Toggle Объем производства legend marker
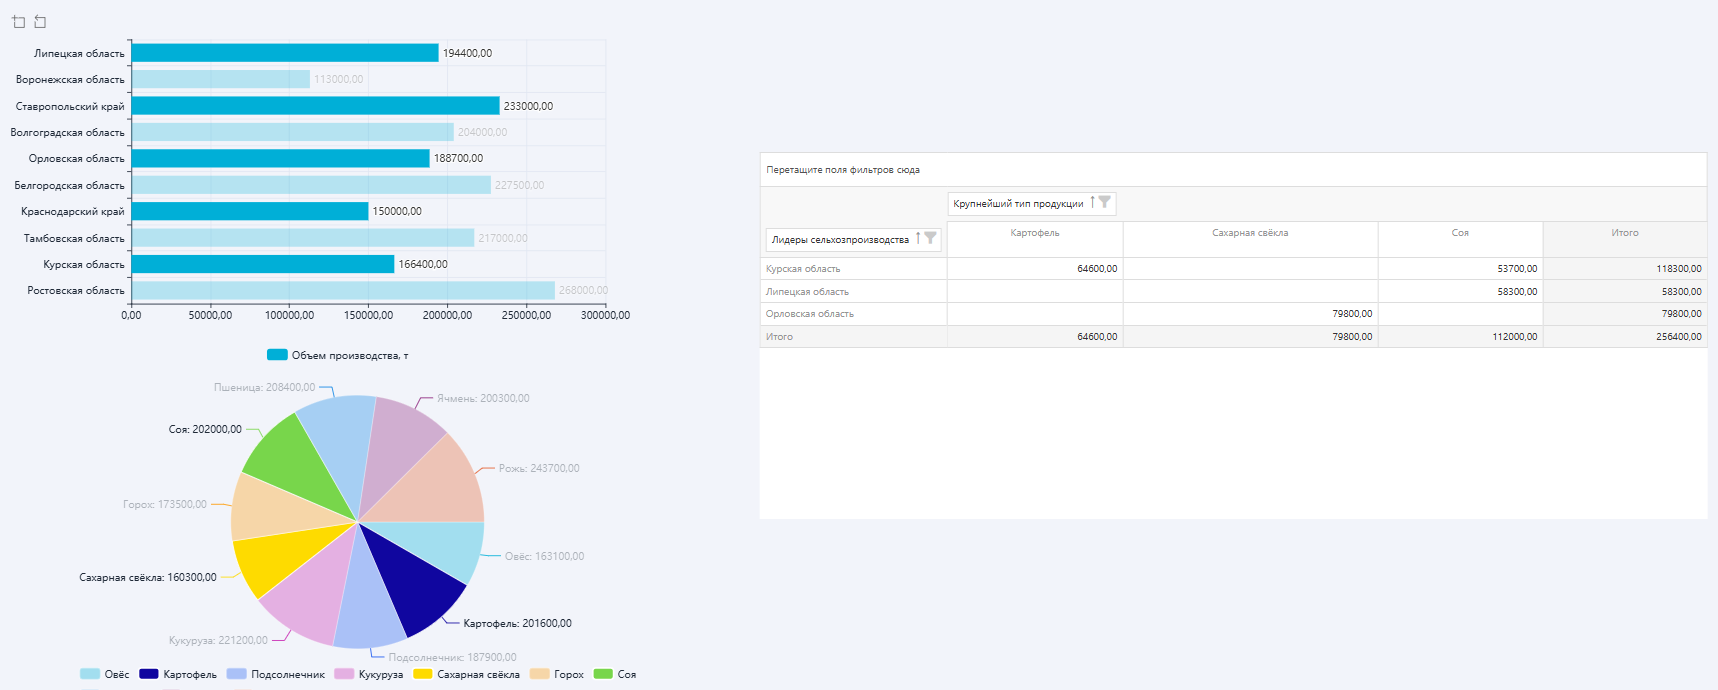 pyautogui.click(x=277, y=355)
